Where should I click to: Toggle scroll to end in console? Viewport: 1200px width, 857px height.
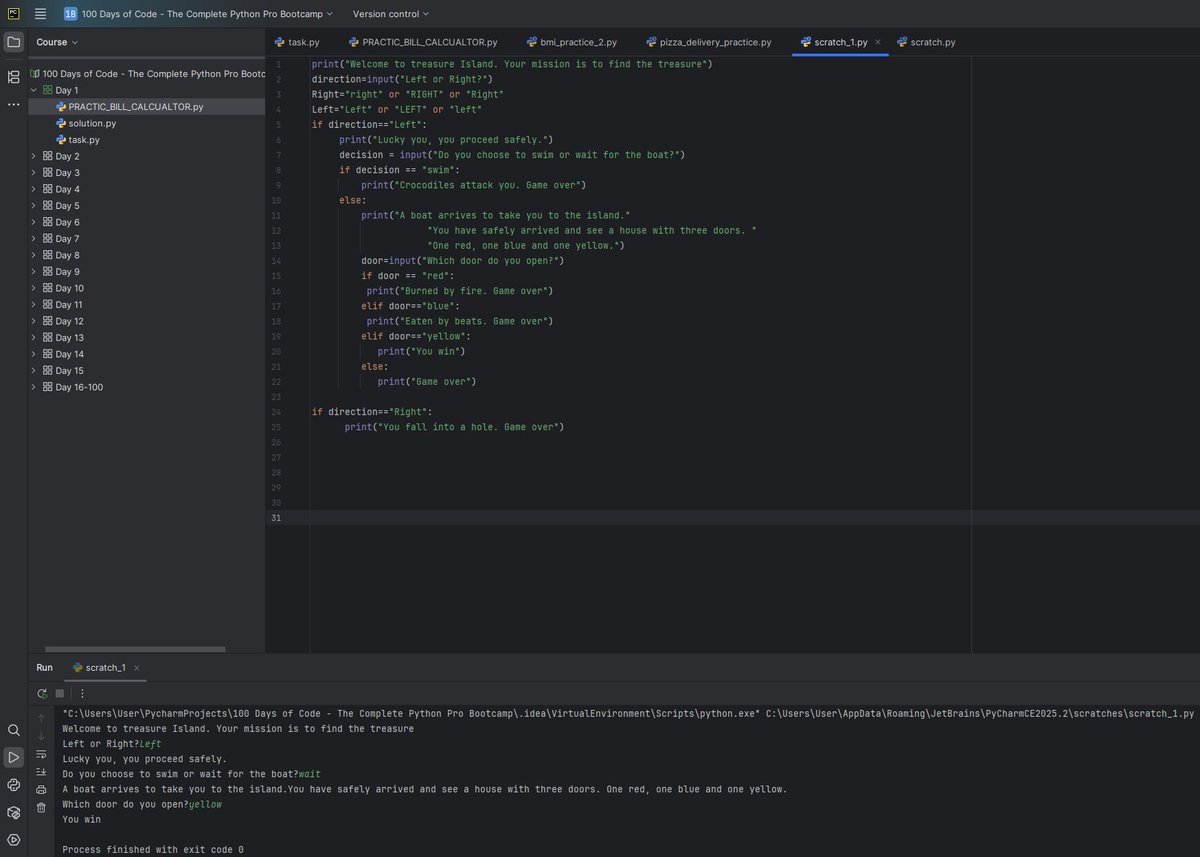[41, 771]
